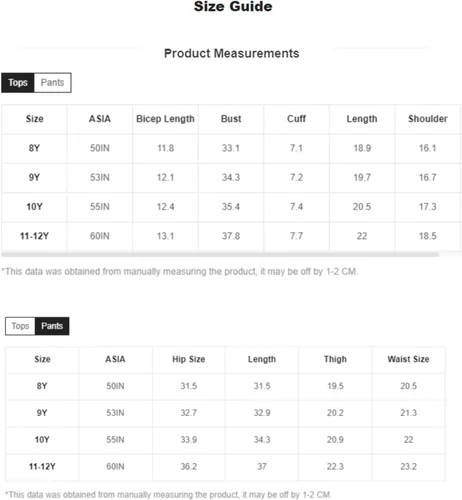
Task: Select the 11-12Y size in tops table
Action: coord(34,236)
